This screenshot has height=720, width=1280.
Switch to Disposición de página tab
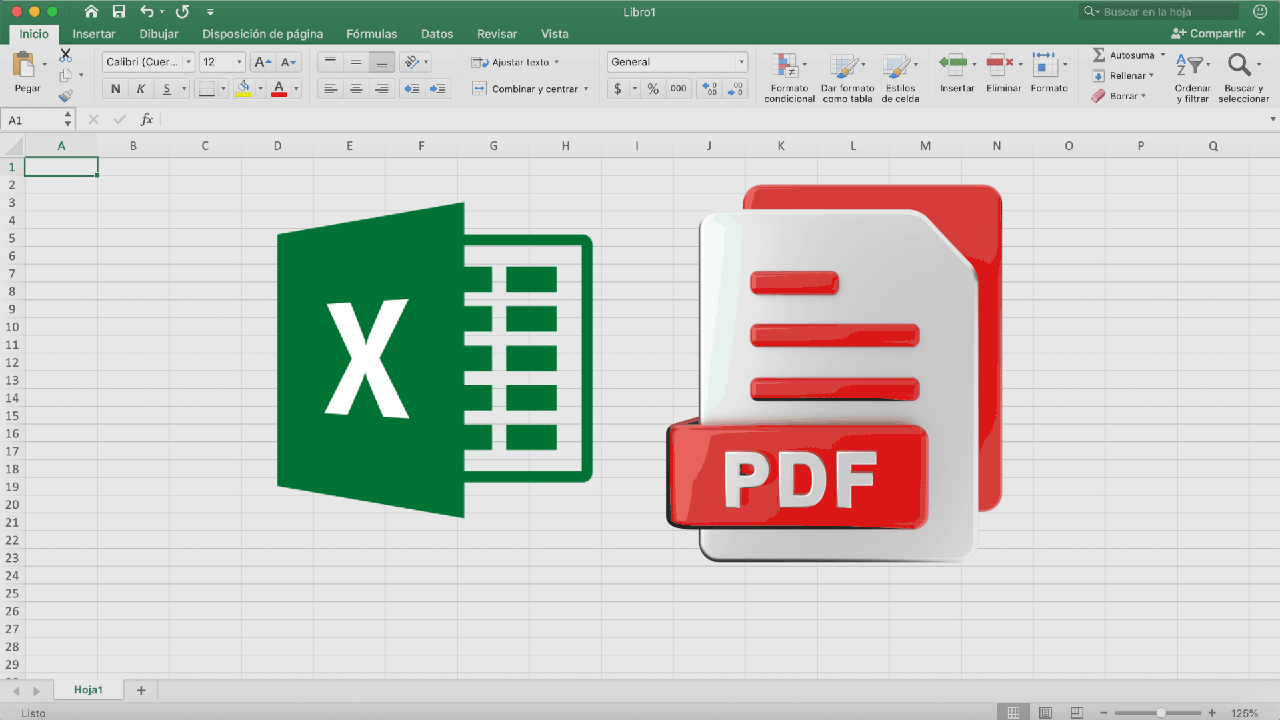click(263, 34)
